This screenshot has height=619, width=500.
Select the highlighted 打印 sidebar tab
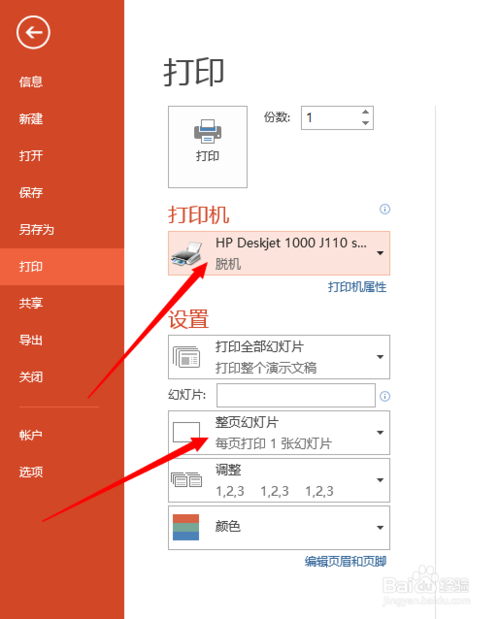coord(62,266)
